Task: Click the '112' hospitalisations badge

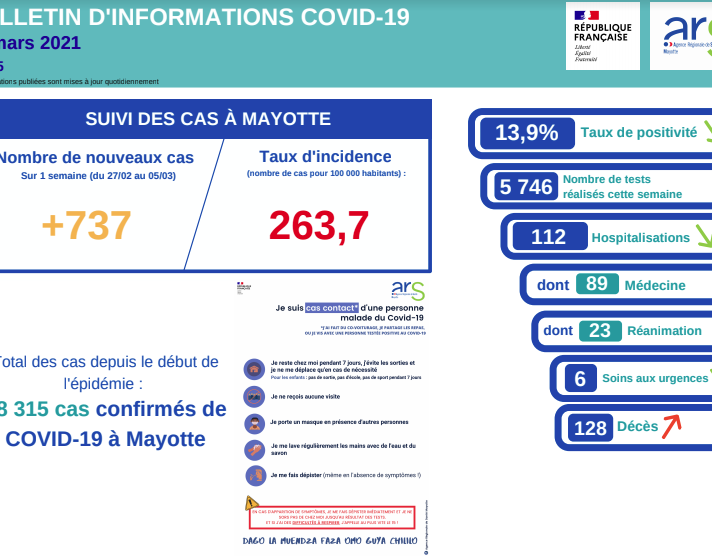Action: [x=549, y=237]
